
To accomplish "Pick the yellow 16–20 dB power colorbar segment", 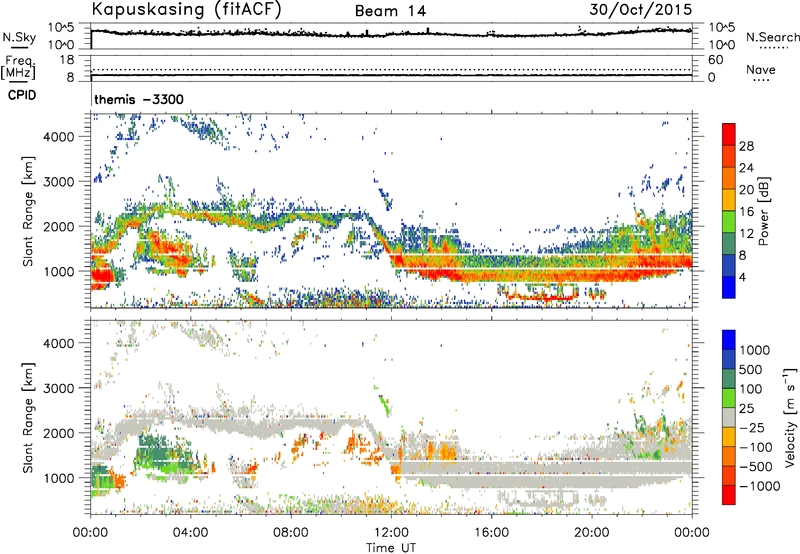I will click(729, 200).
